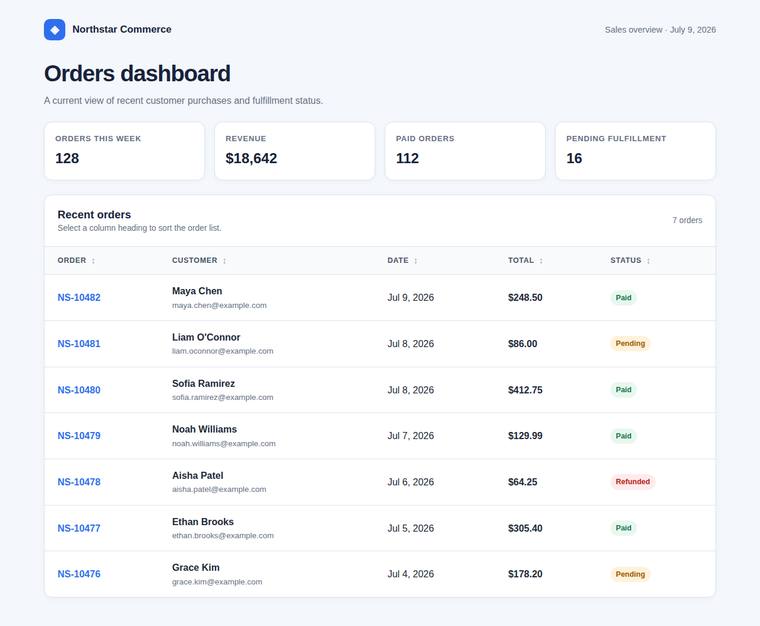Click the Paid badge for Sofia Ramirez
The height and width of the screenshot is (626, 760).
(623, 390)
